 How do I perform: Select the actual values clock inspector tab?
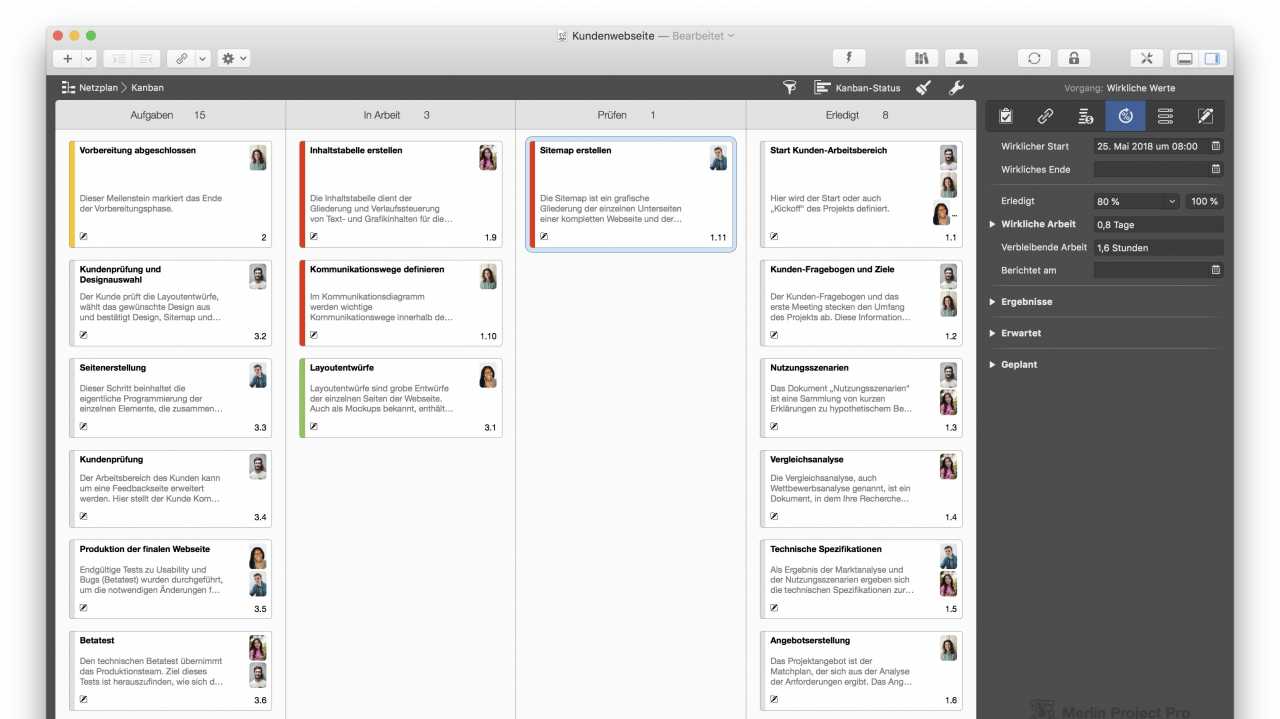click(x=1125, y=116)
